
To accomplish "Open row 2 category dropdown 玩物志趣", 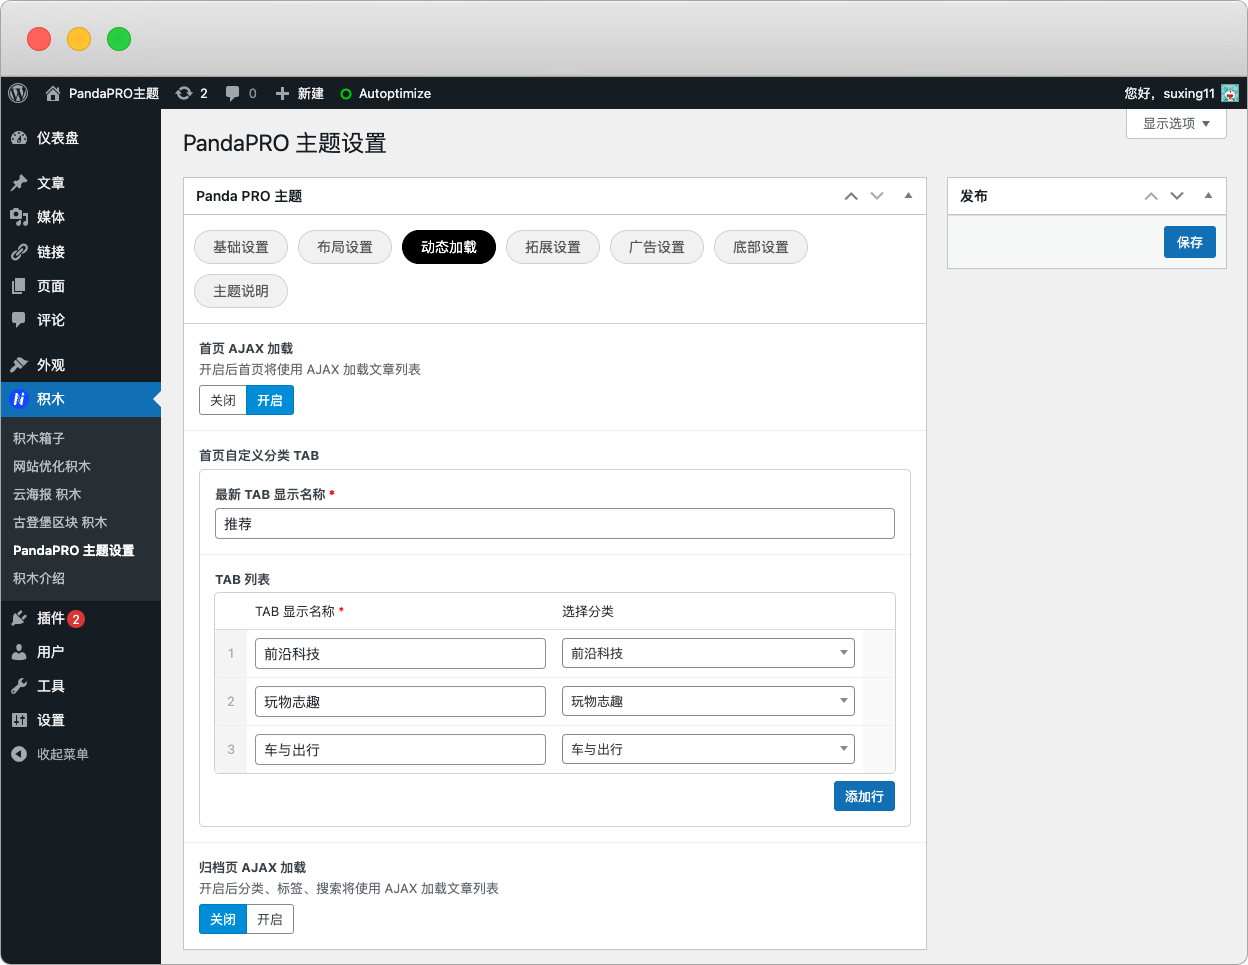I will pyautogui.click(x=708, y=701).
